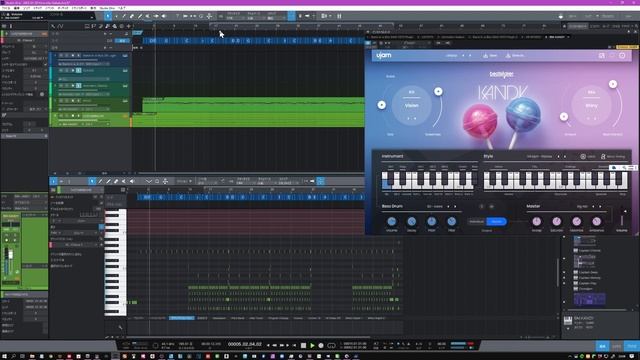Click the mixer channel volume fader
Image resolution: width=640 pixels, height=360 pixels.
point(11,255)
